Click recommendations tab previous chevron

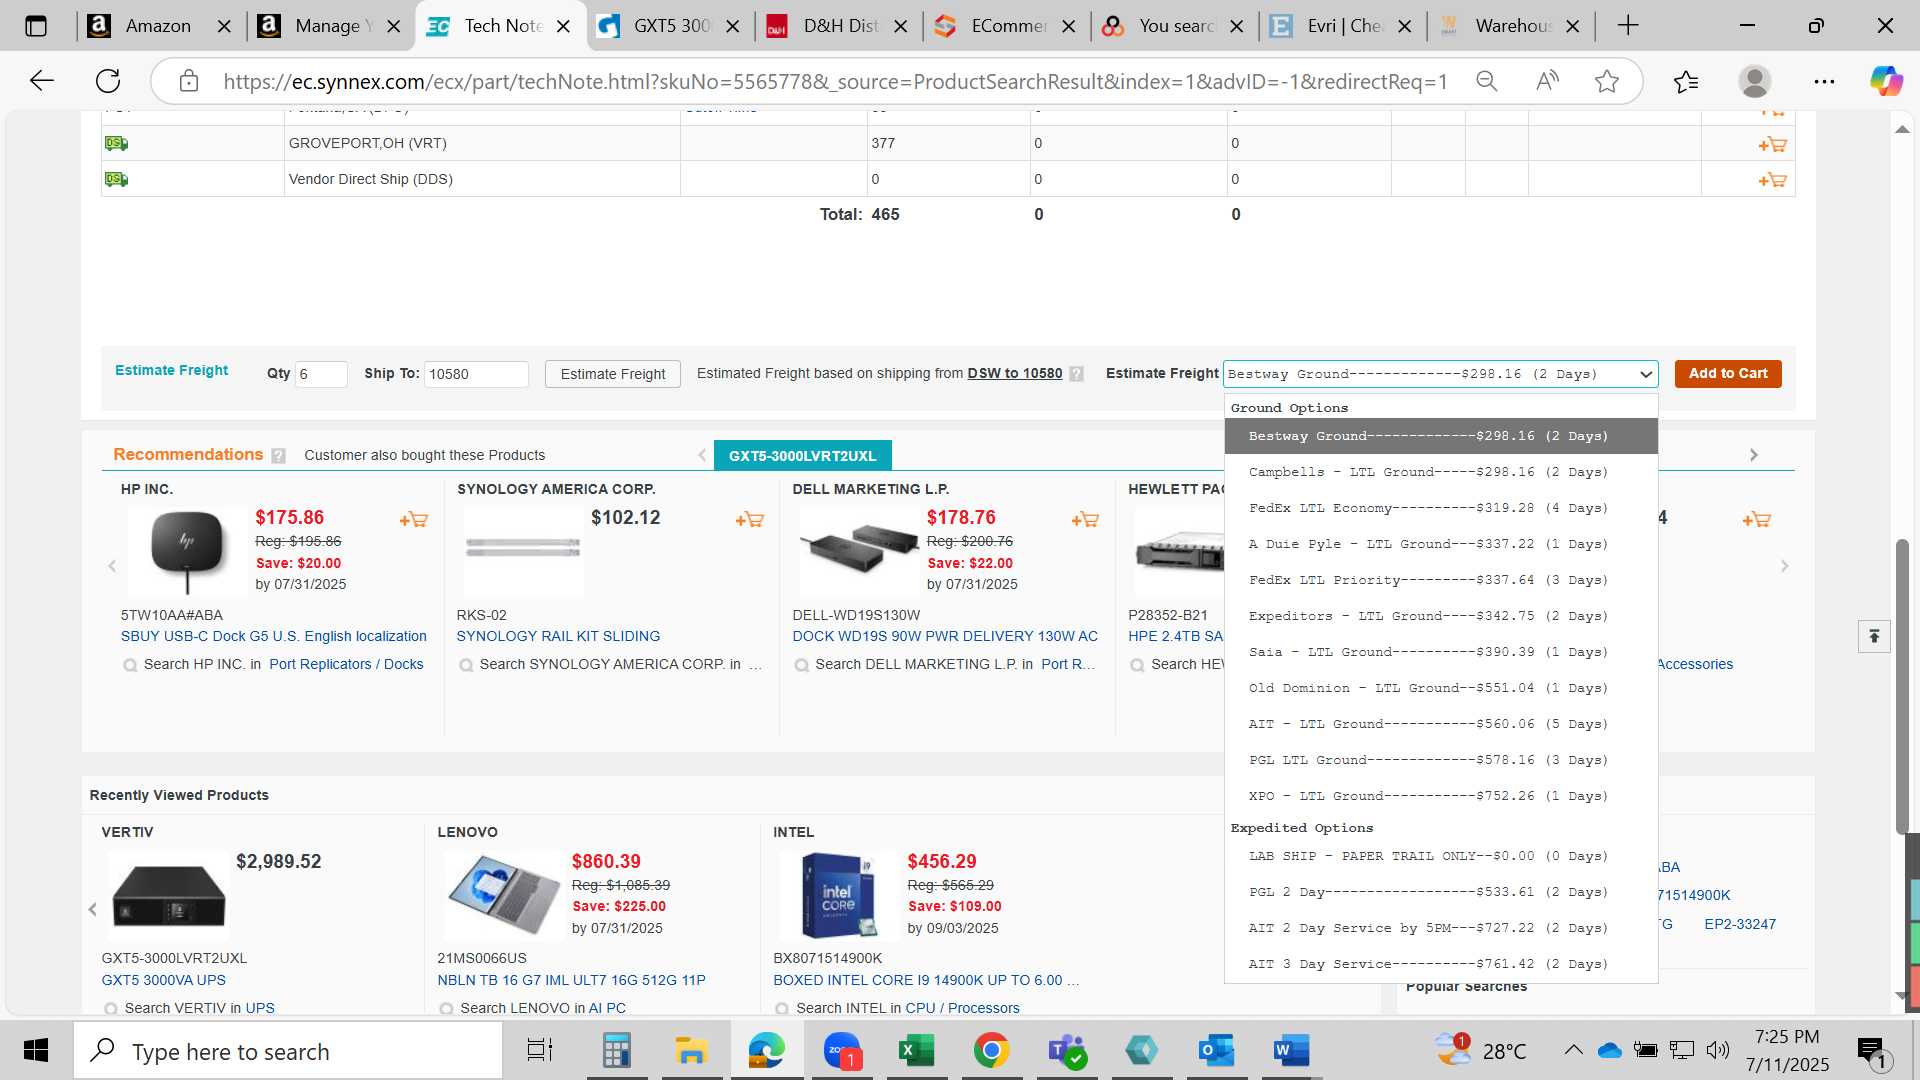point(702,455)
